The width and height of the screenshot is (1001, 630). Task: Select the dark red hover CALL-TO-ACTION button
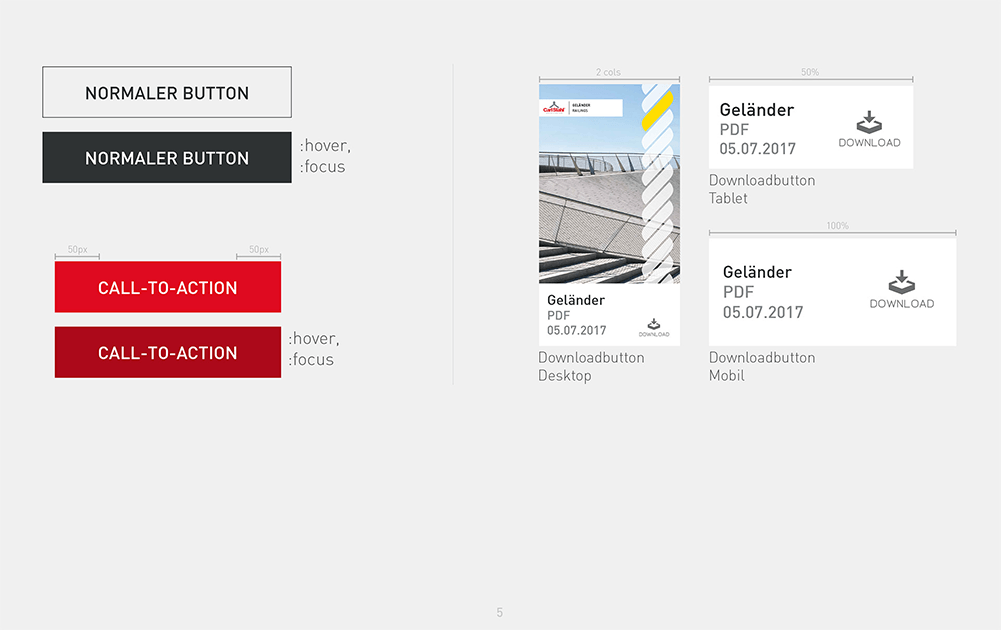point(167,353)
